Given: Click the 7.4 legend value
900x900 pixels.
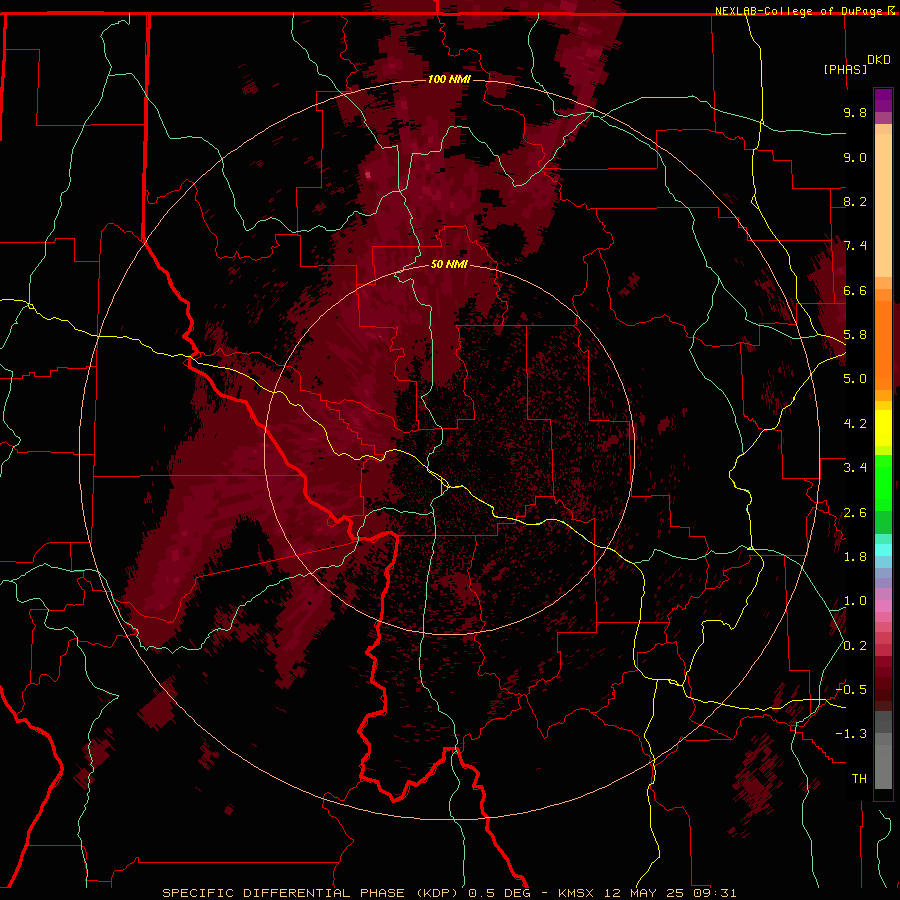Looking at the screenshot, I should (x=855, y=246).
